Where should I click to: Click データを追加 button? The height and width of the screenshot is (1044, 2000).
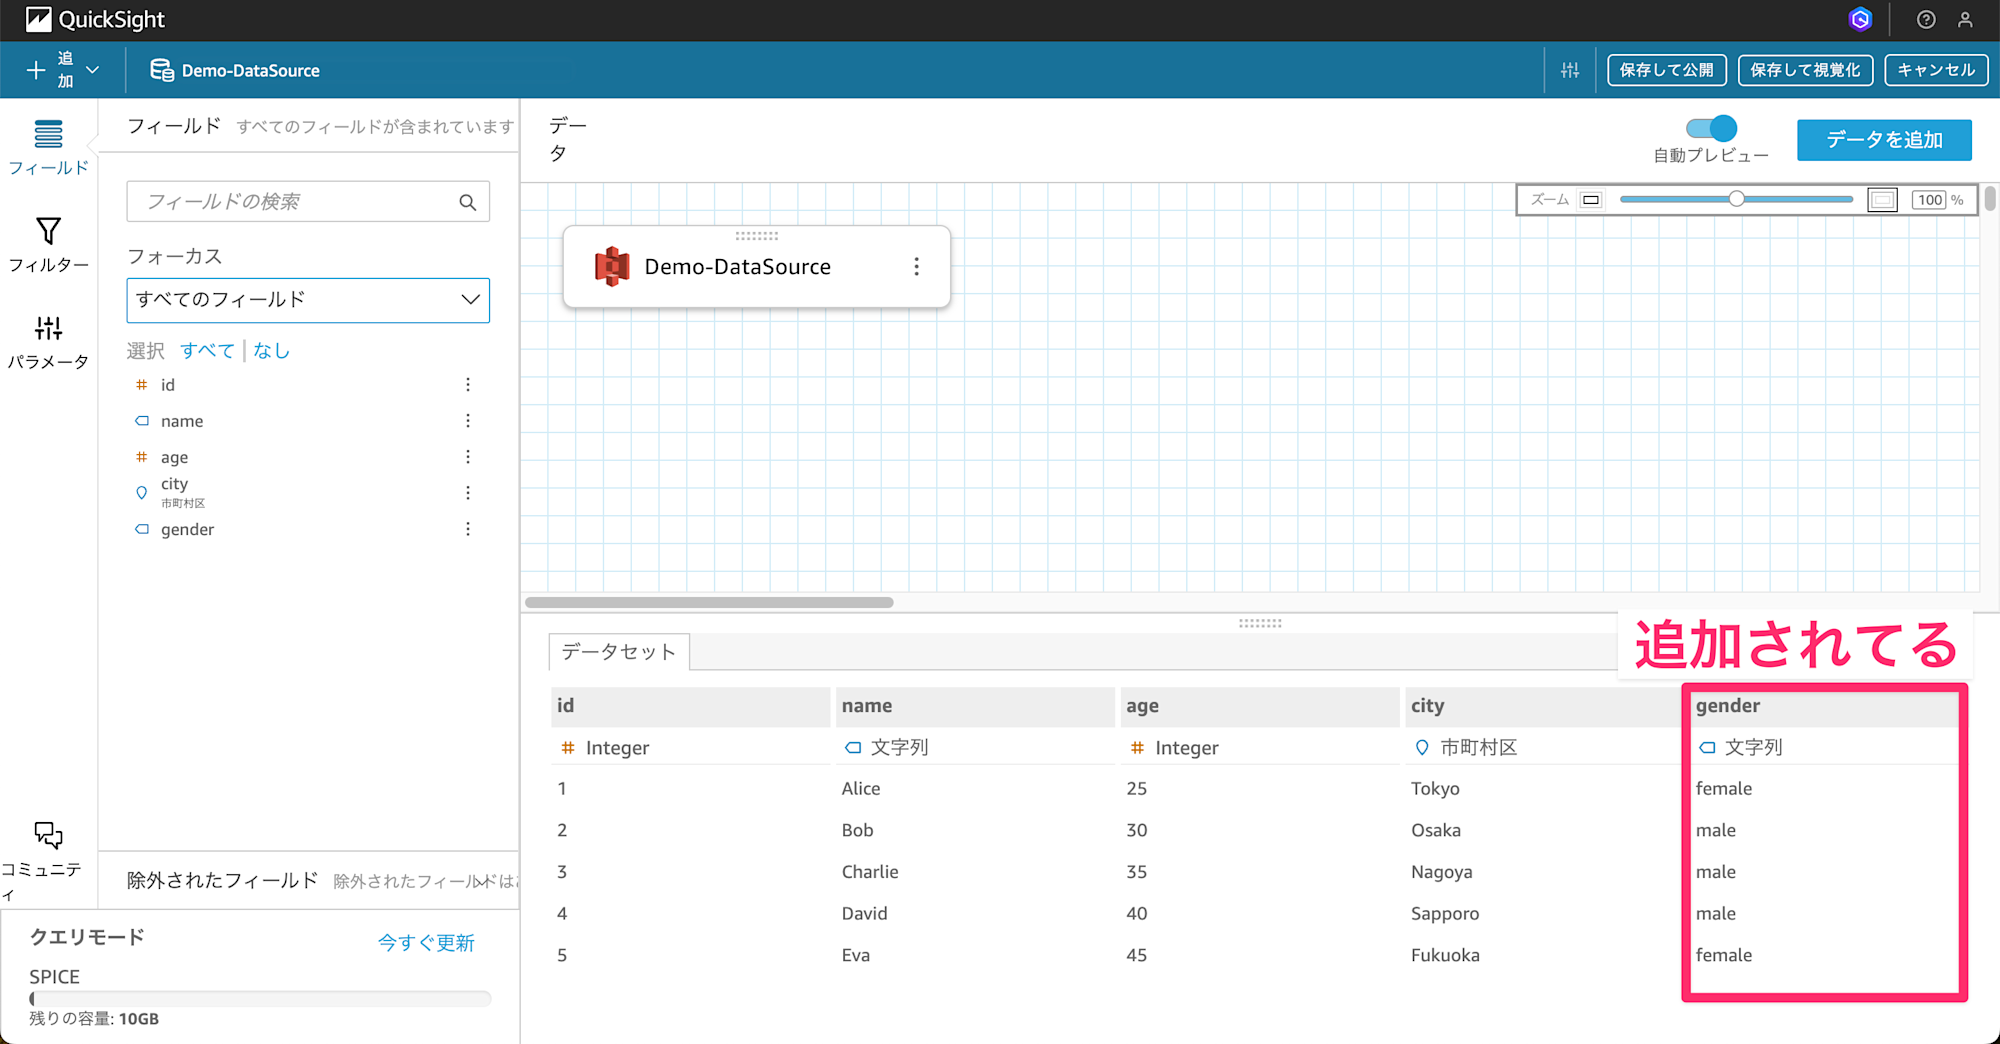[x=1884, y=140]
